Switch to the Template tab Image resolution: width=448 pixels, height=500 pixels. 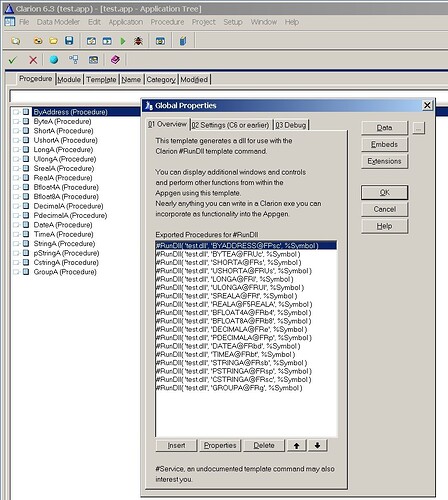(101, 80)
